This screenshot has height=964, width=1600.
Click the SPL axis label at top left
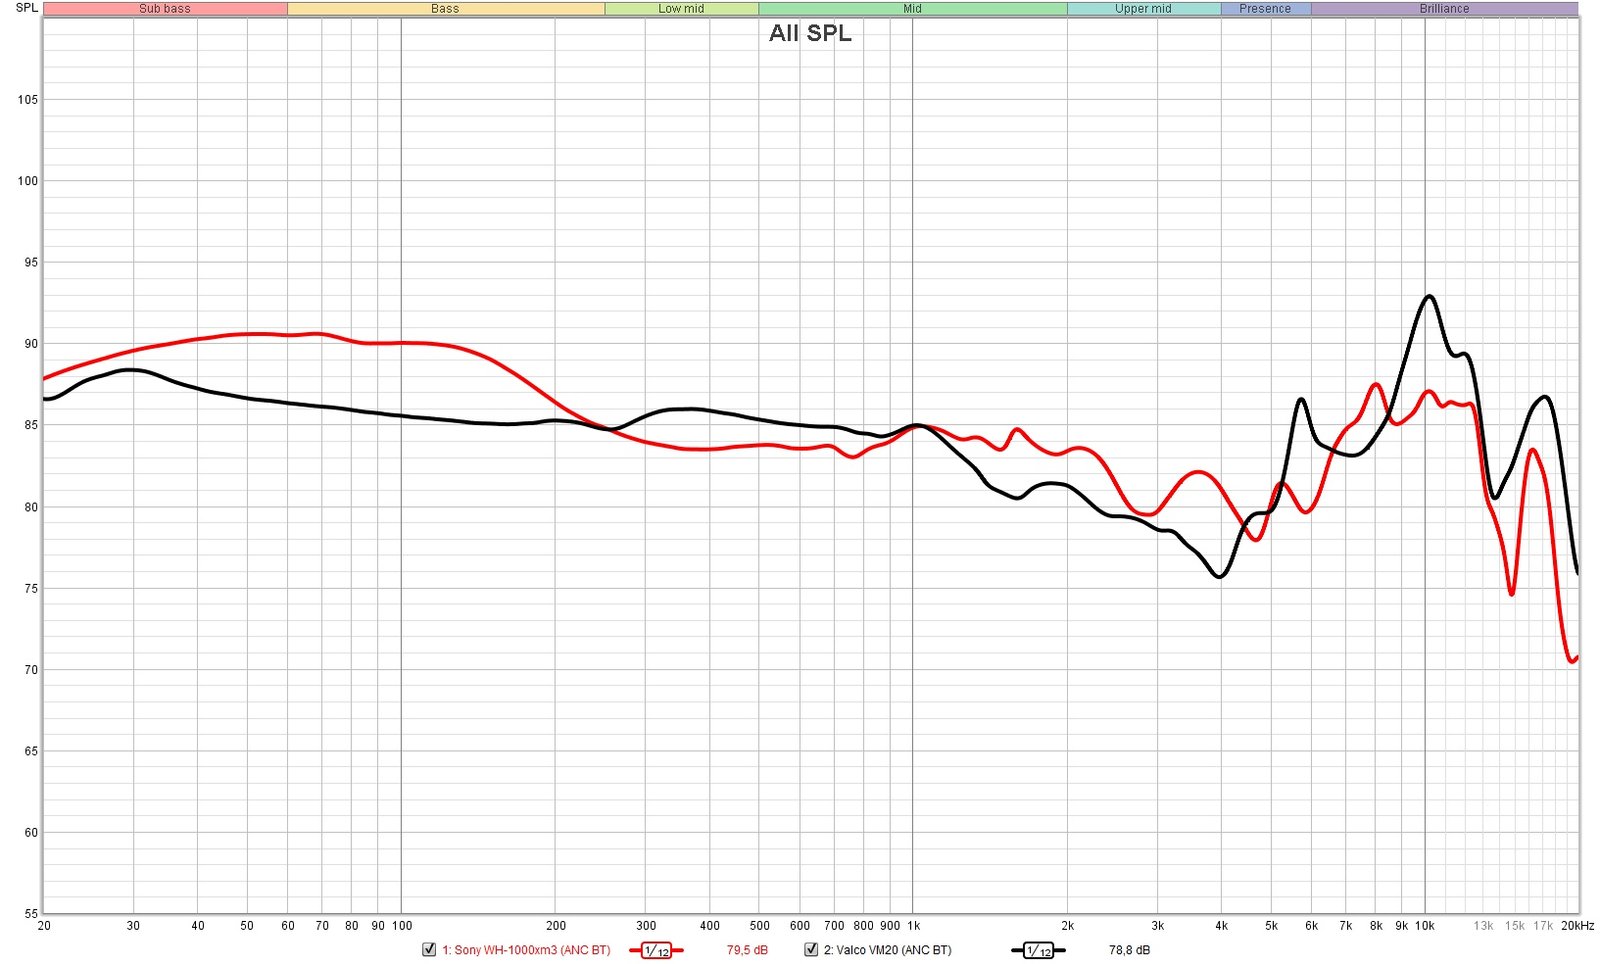(27, 8)
